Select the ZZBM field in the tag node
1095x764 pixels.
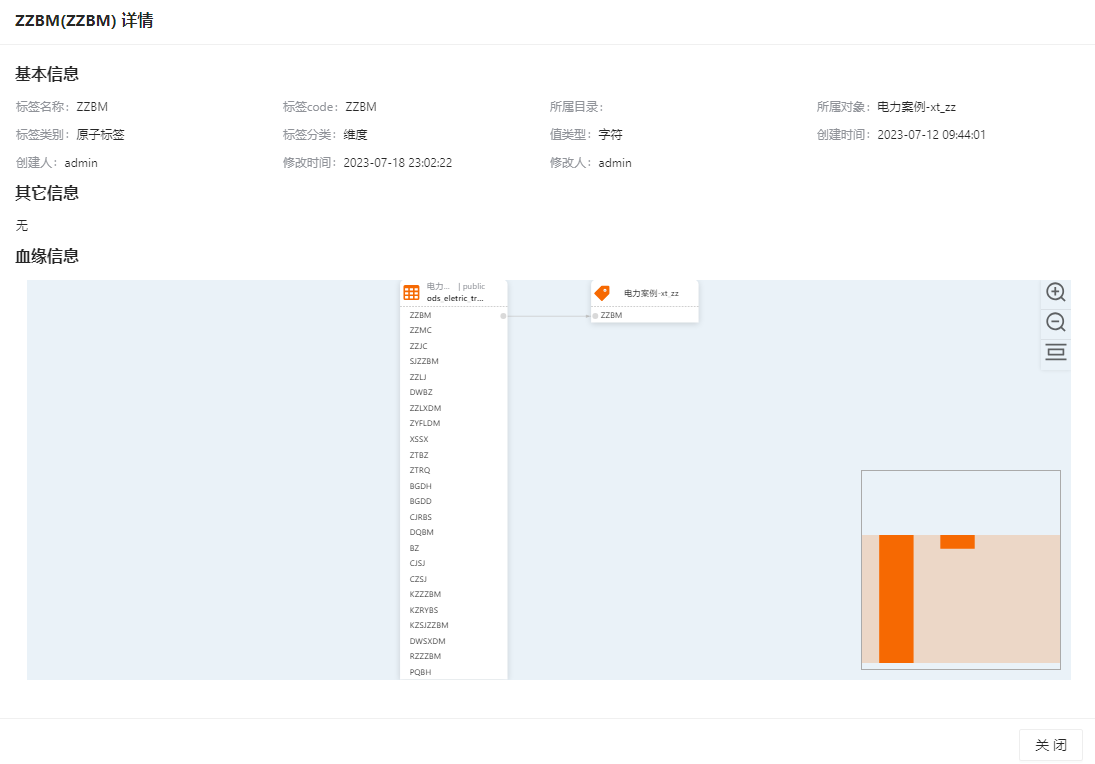(611, 315)
